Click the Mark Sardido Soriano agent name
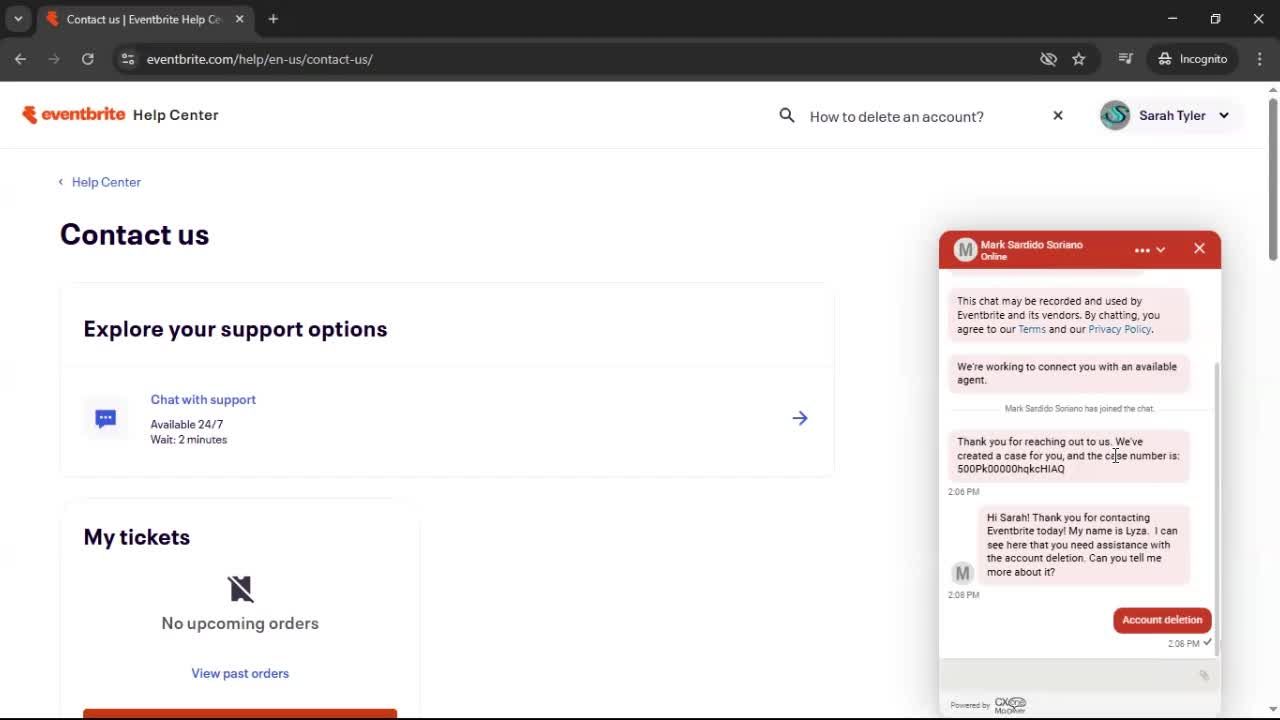This screenshot has height=720, width=1280. pos(1031,245)
